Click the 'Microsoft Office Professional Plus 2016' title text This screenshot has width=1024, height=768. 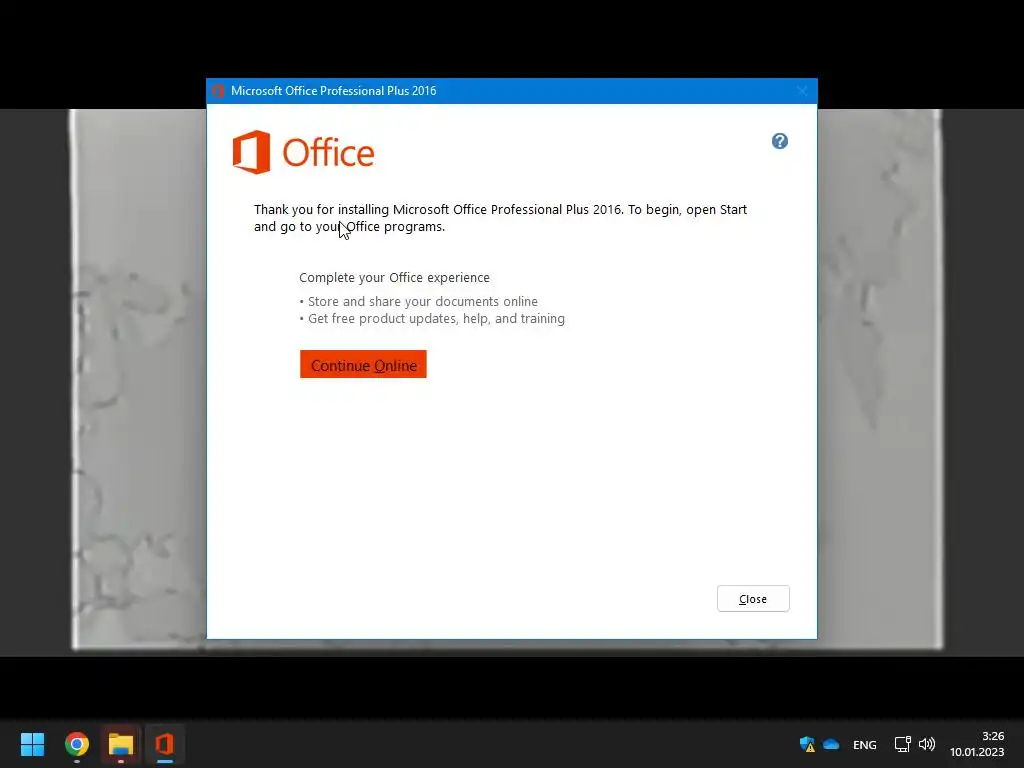click(x=334, y=91)
